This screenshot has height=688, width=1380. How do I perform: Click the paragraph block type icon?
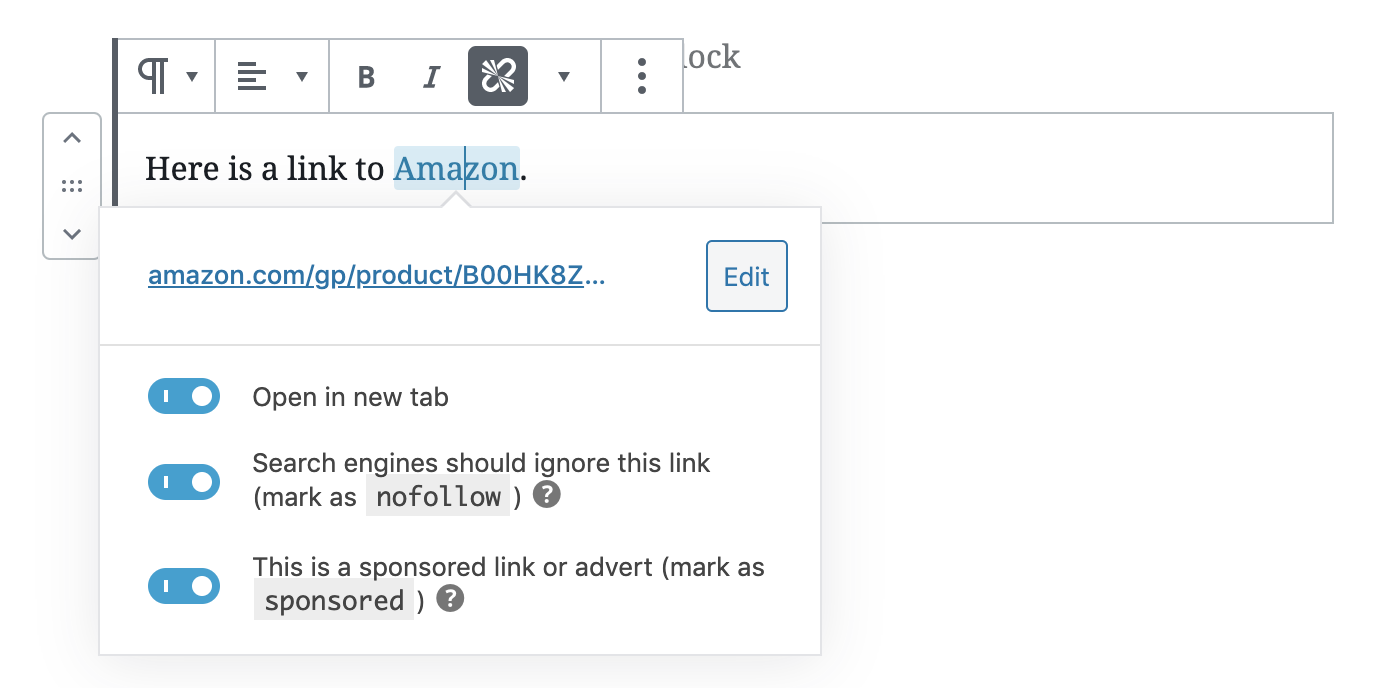(153, 77)
